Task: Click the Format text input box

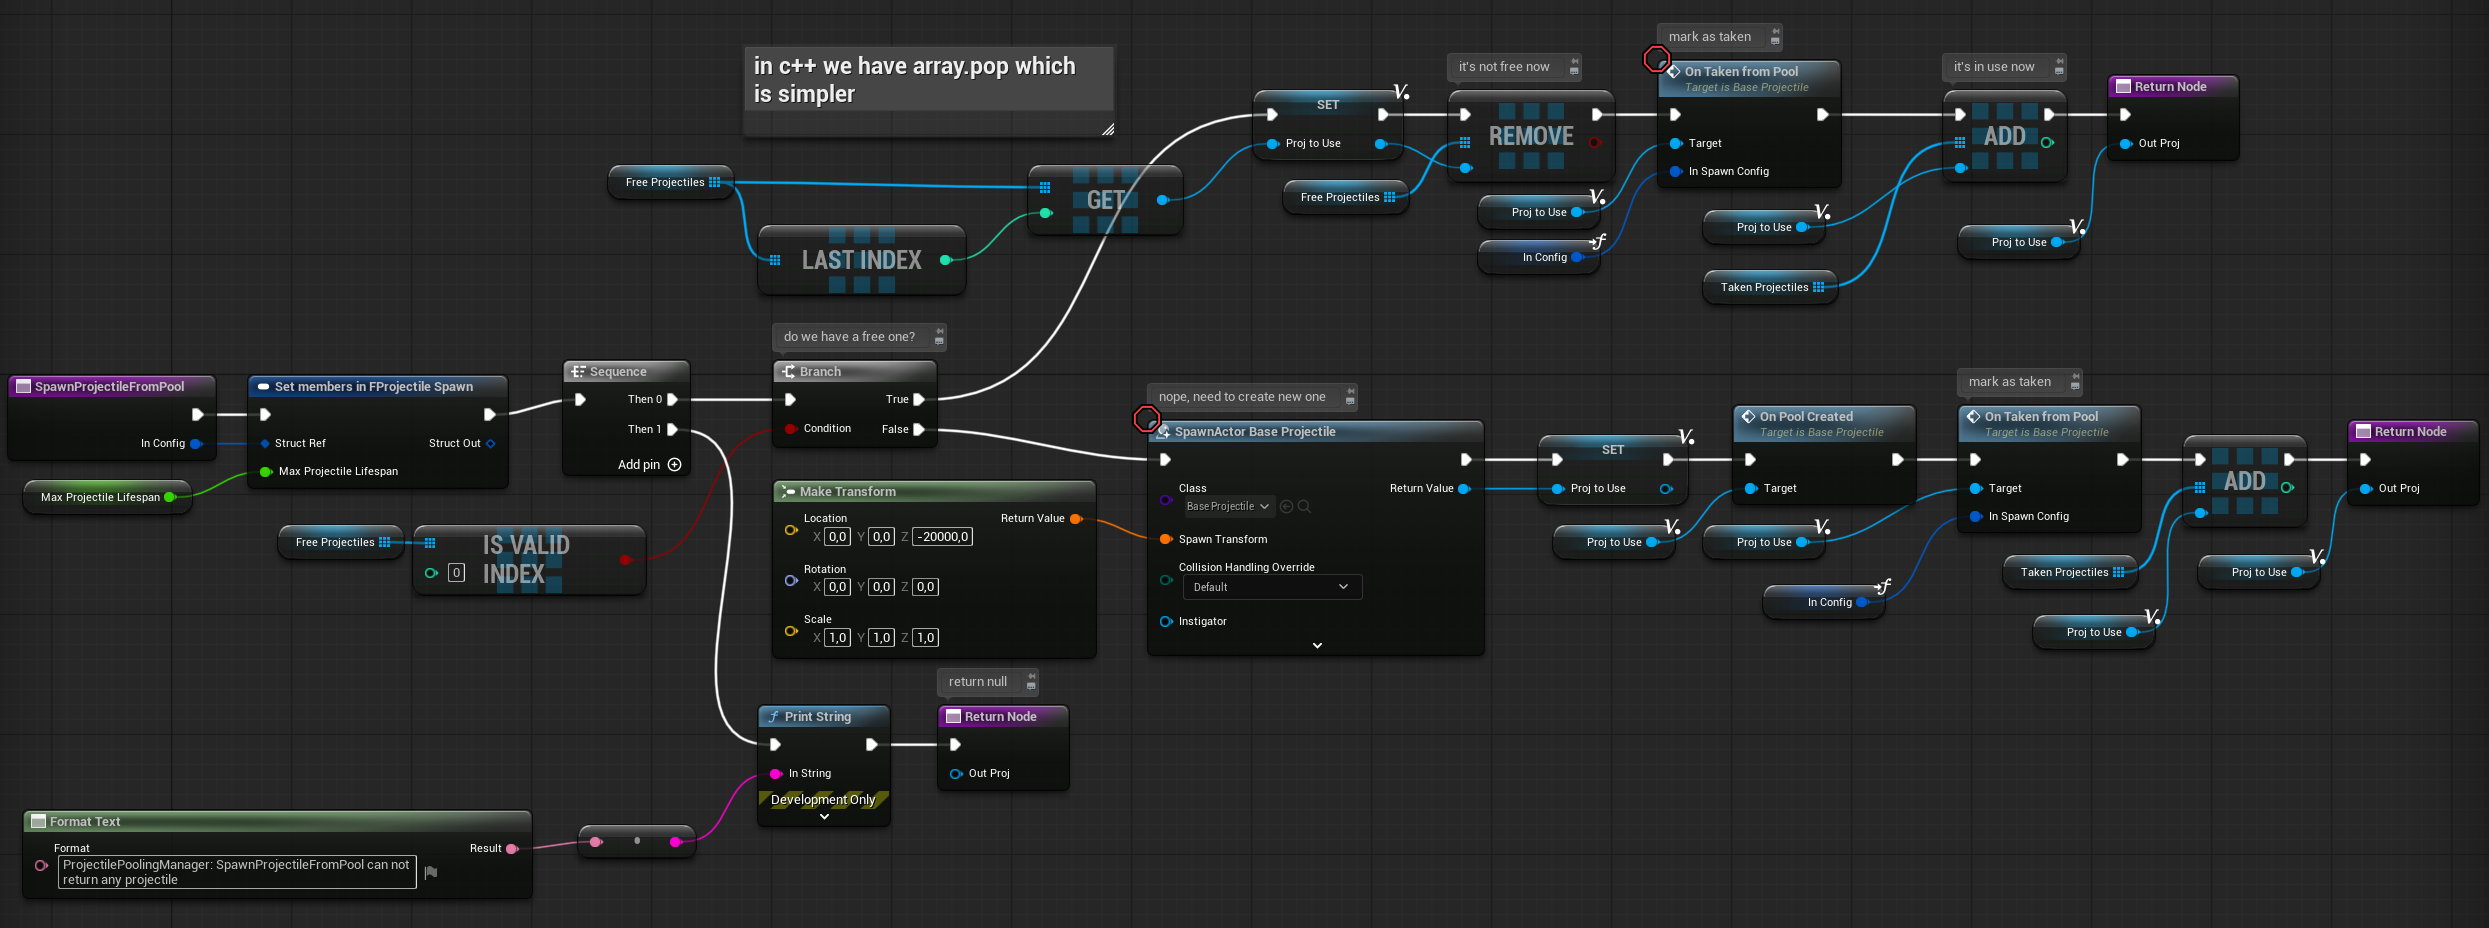Action: [x=237, y=872]
